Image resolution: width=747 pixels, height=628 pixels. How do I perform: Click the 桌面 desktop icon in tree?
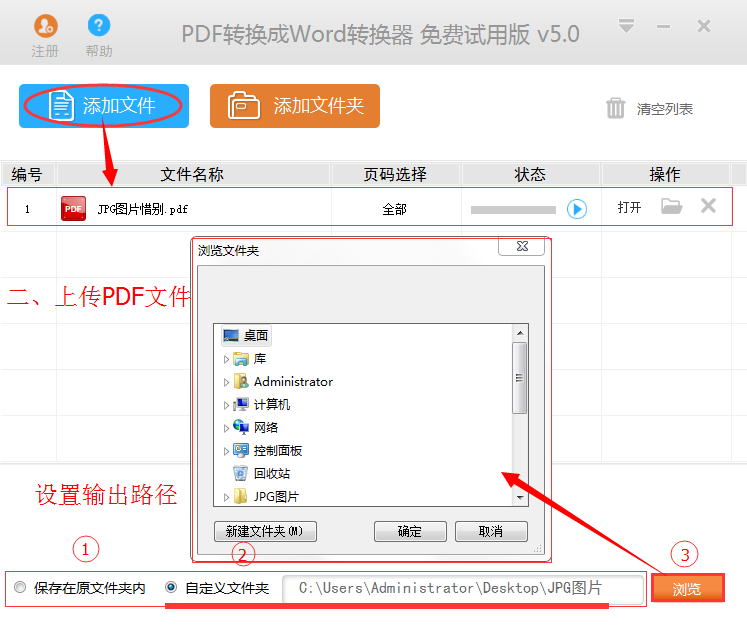pos(231,335)
